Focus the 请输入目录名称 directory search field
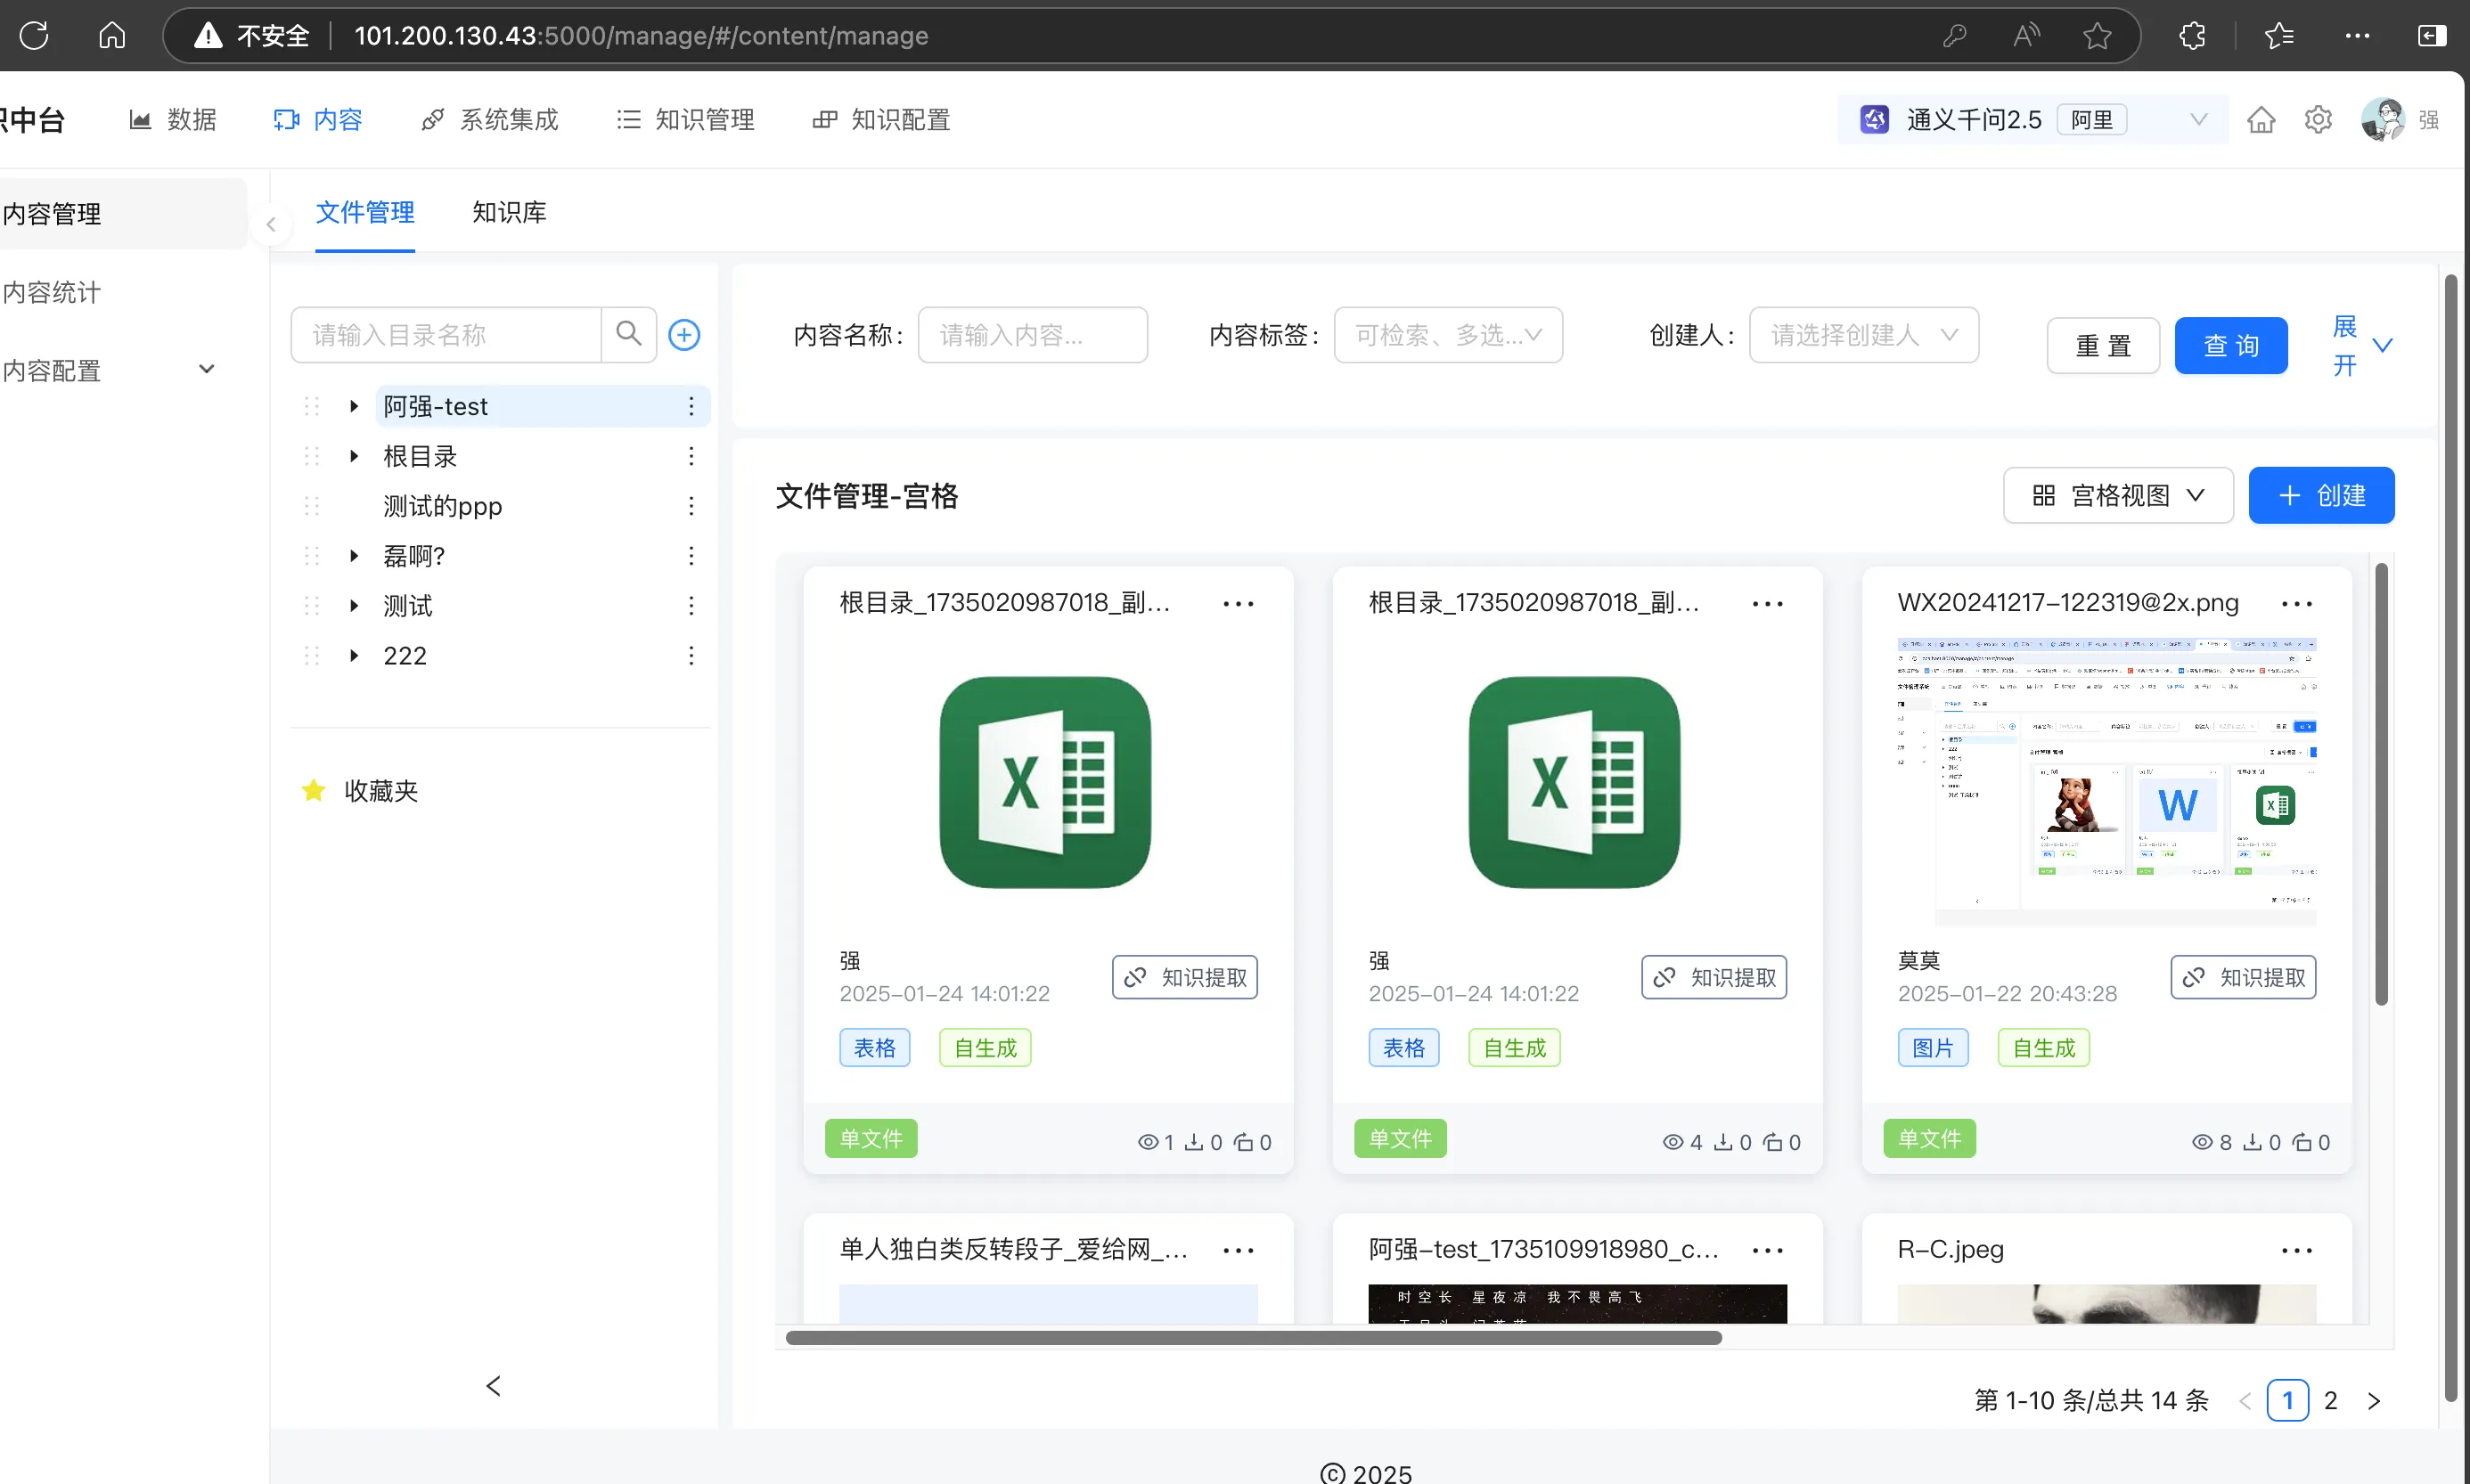This screenshot has width=2470, height=1484. coord(446,335)
